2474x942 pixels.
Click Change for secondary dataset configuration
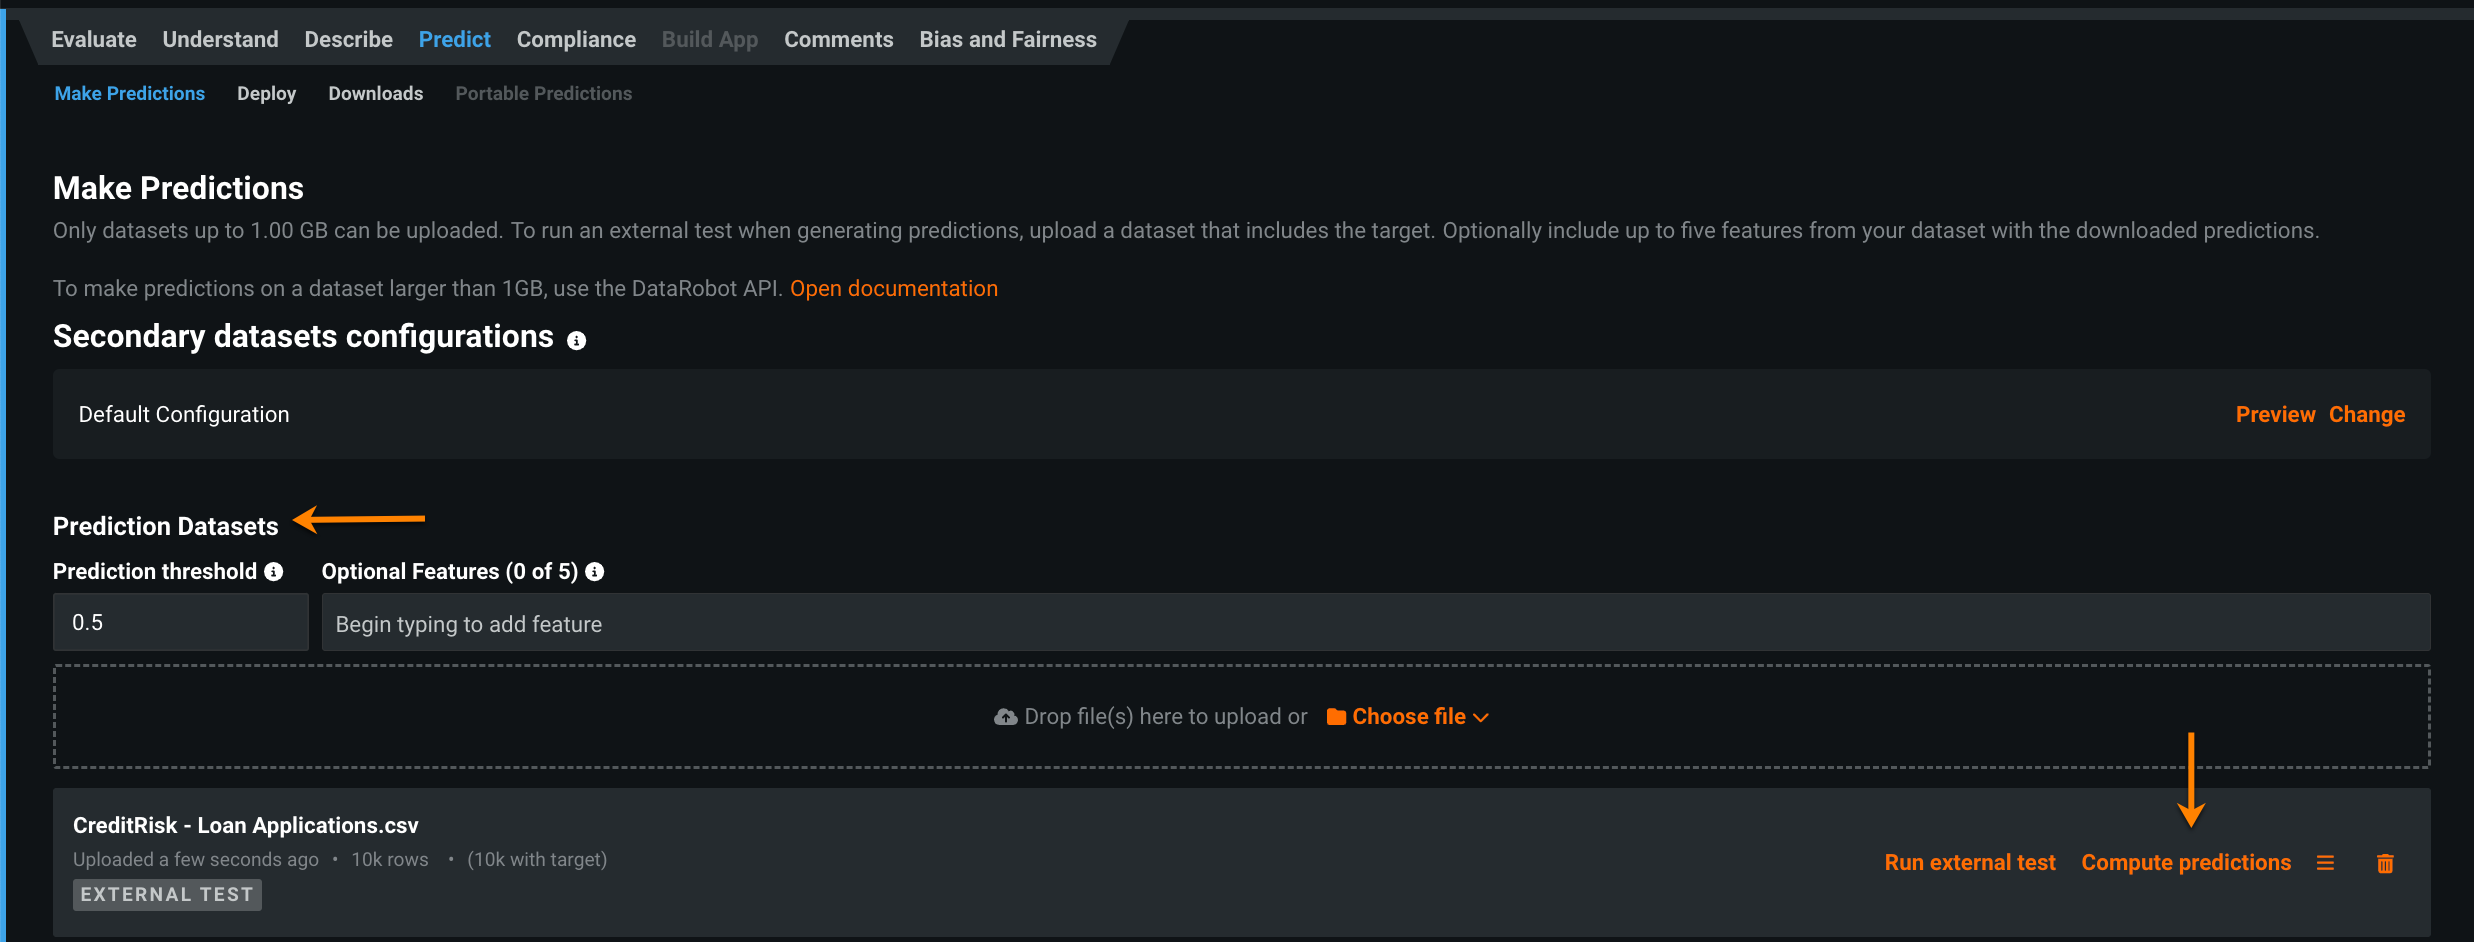point(2366,415)
